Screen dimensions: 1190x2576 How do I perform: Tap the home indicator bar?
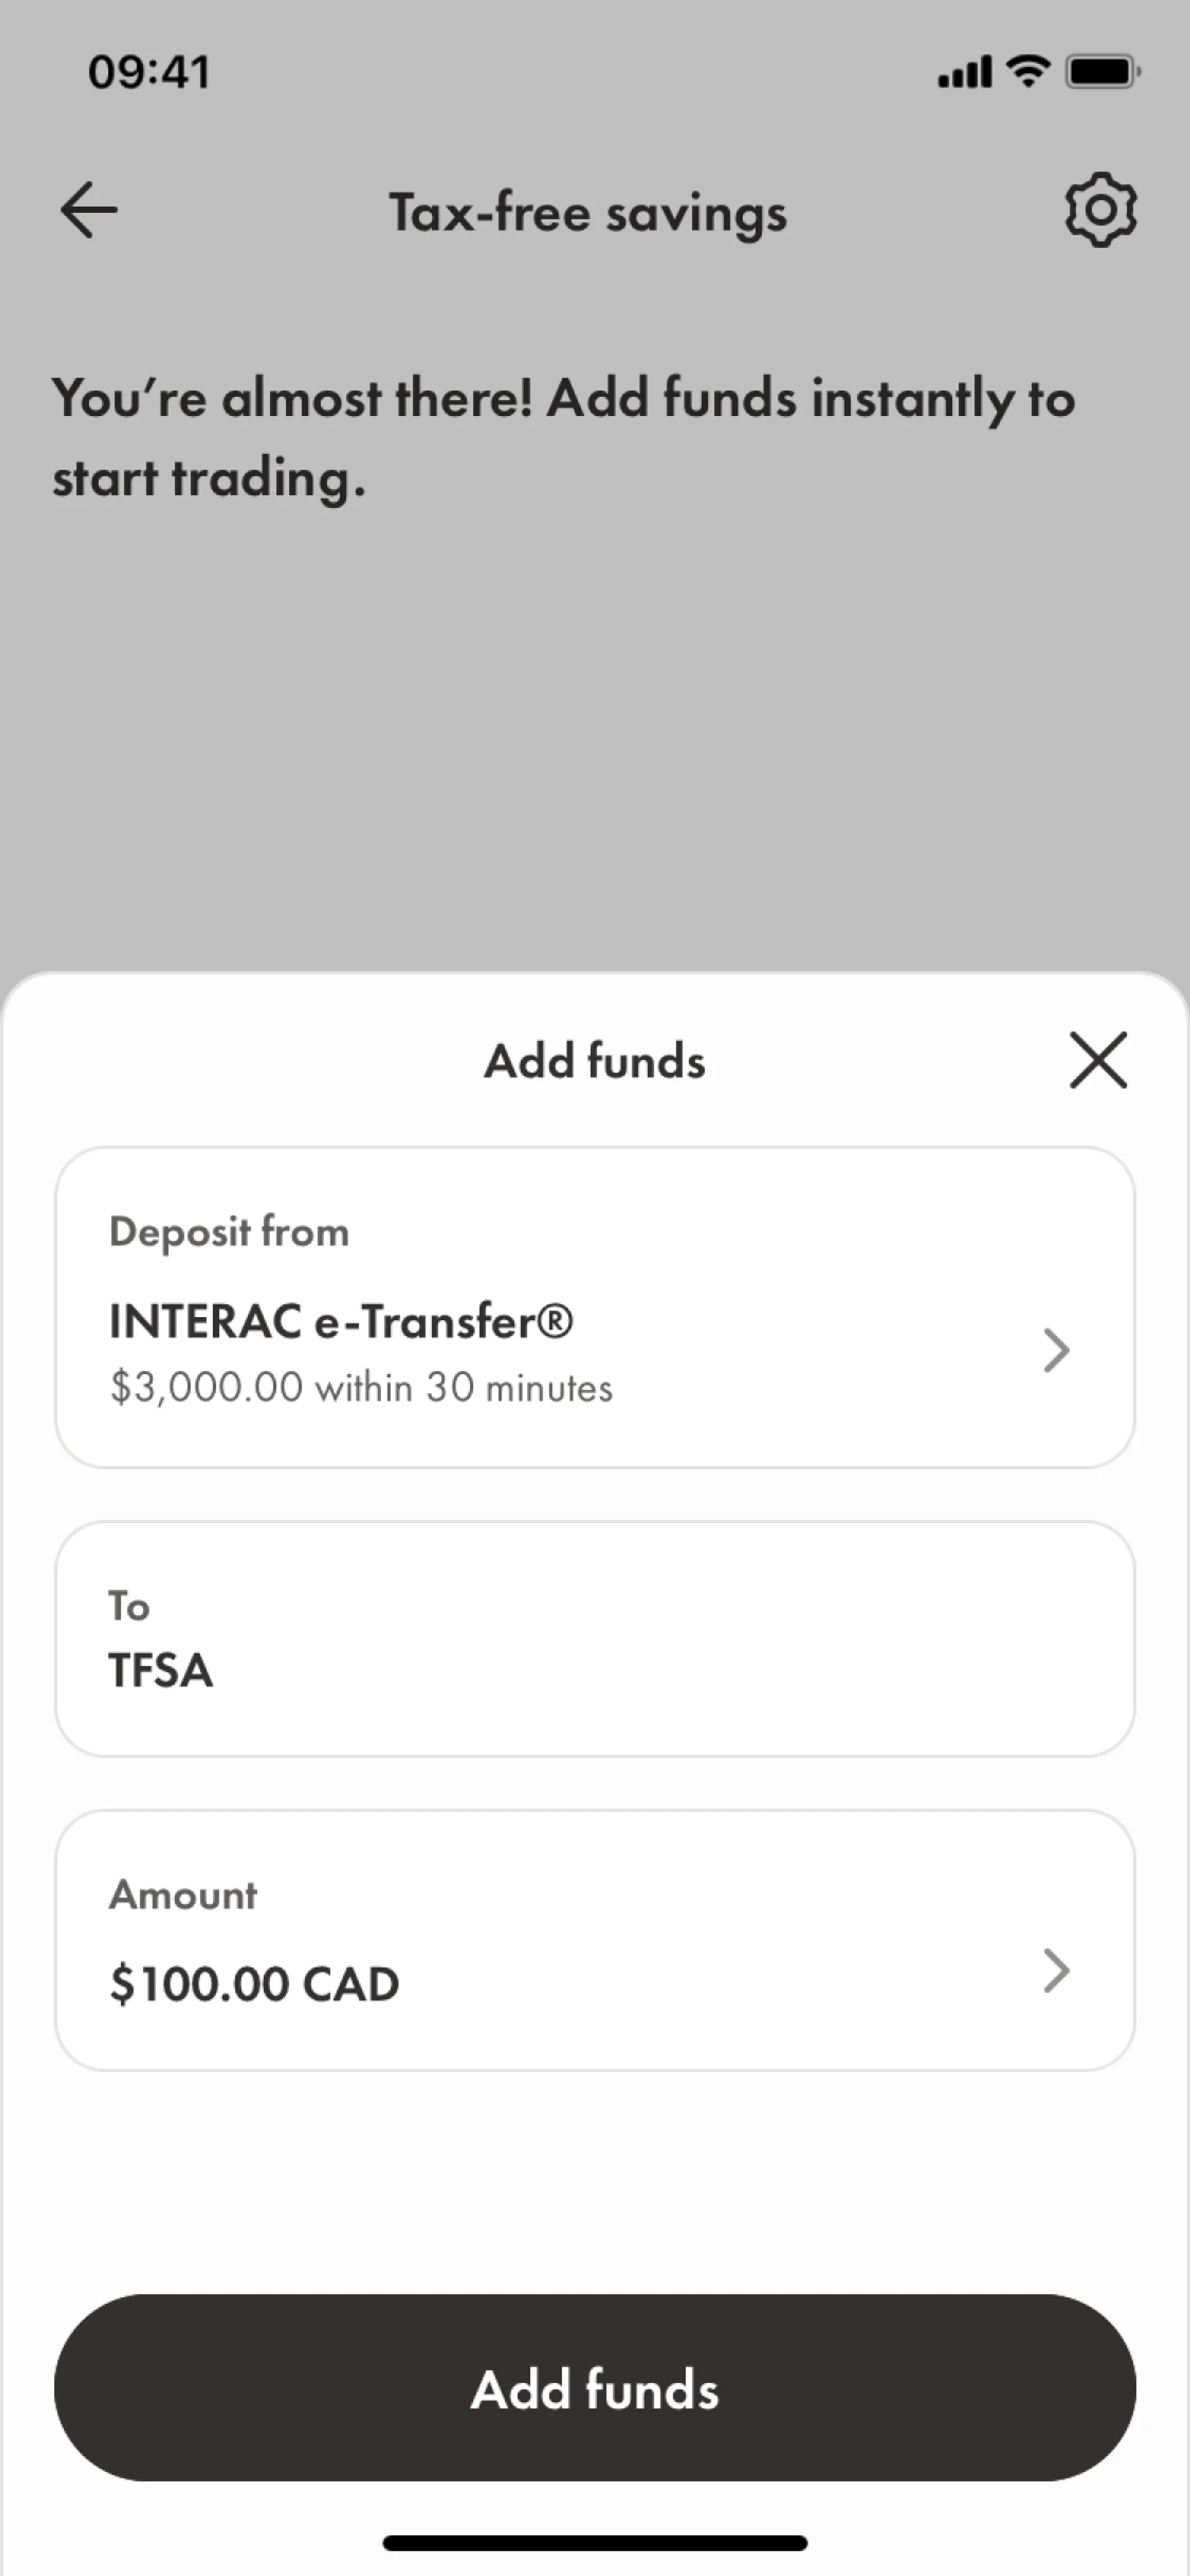[594, 2543]
